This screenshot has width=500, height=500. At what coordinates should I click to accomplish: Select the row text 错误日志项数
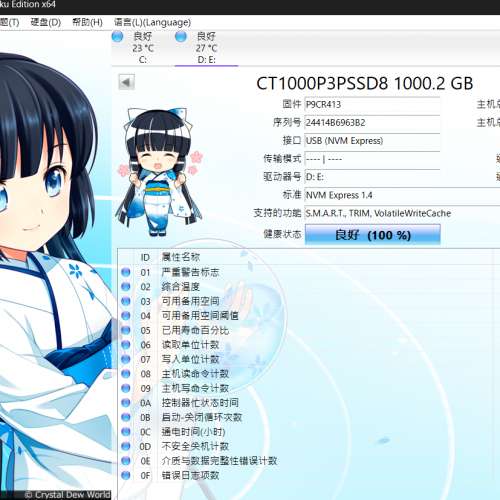pyautogui.click(x=190, y=475)
